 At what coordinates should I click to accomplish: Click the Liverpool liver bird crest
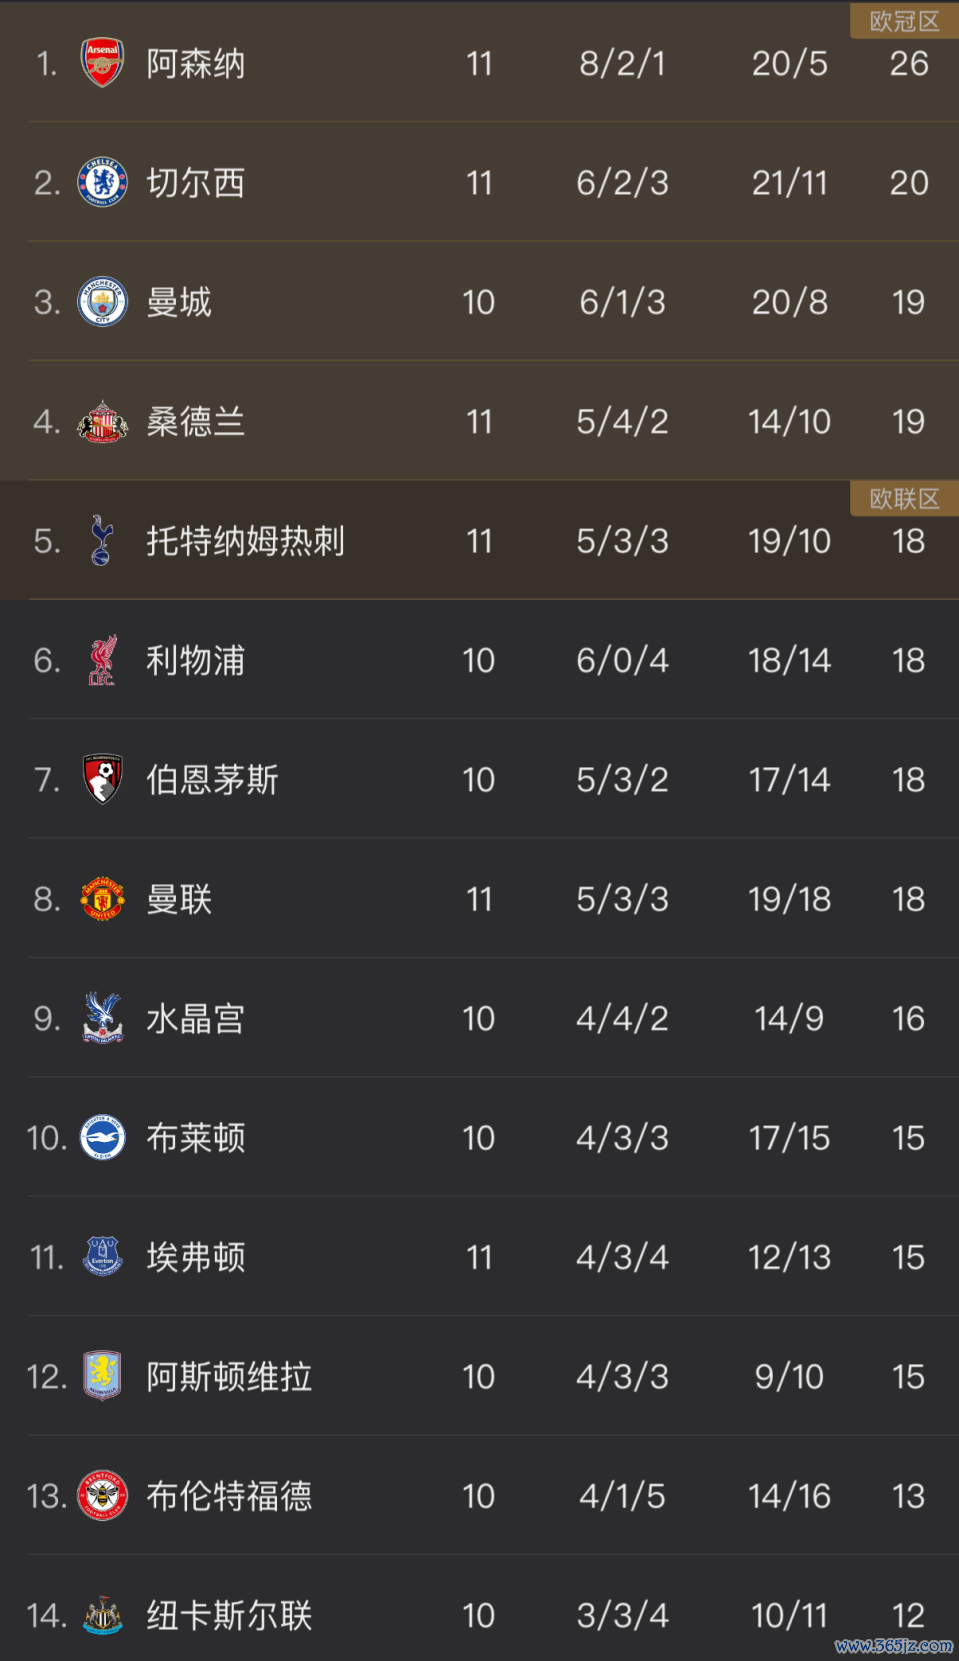(102, 660)
